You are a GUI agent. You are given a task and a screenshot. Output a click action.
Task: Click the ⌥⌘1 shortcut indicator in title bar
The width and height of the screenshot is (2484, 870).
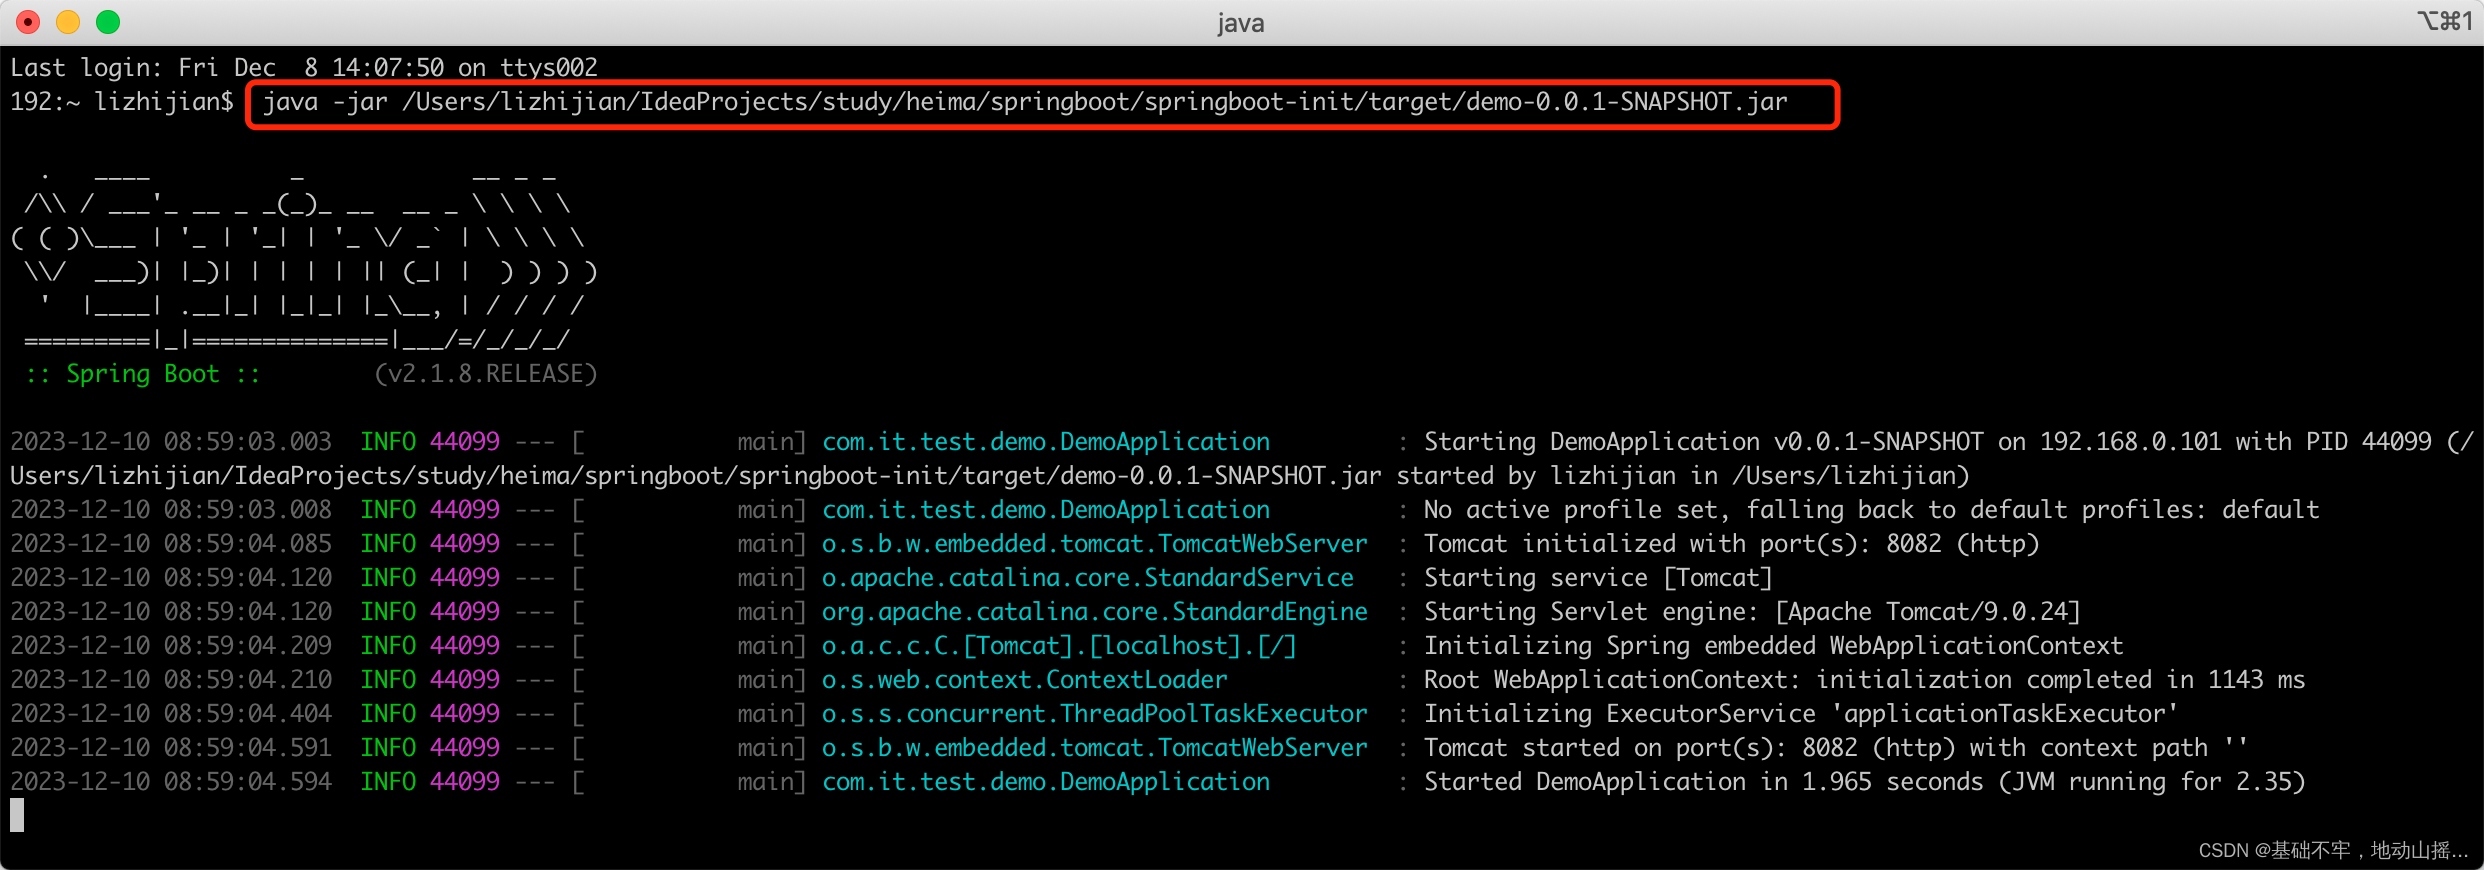(x=2444, y=21)
